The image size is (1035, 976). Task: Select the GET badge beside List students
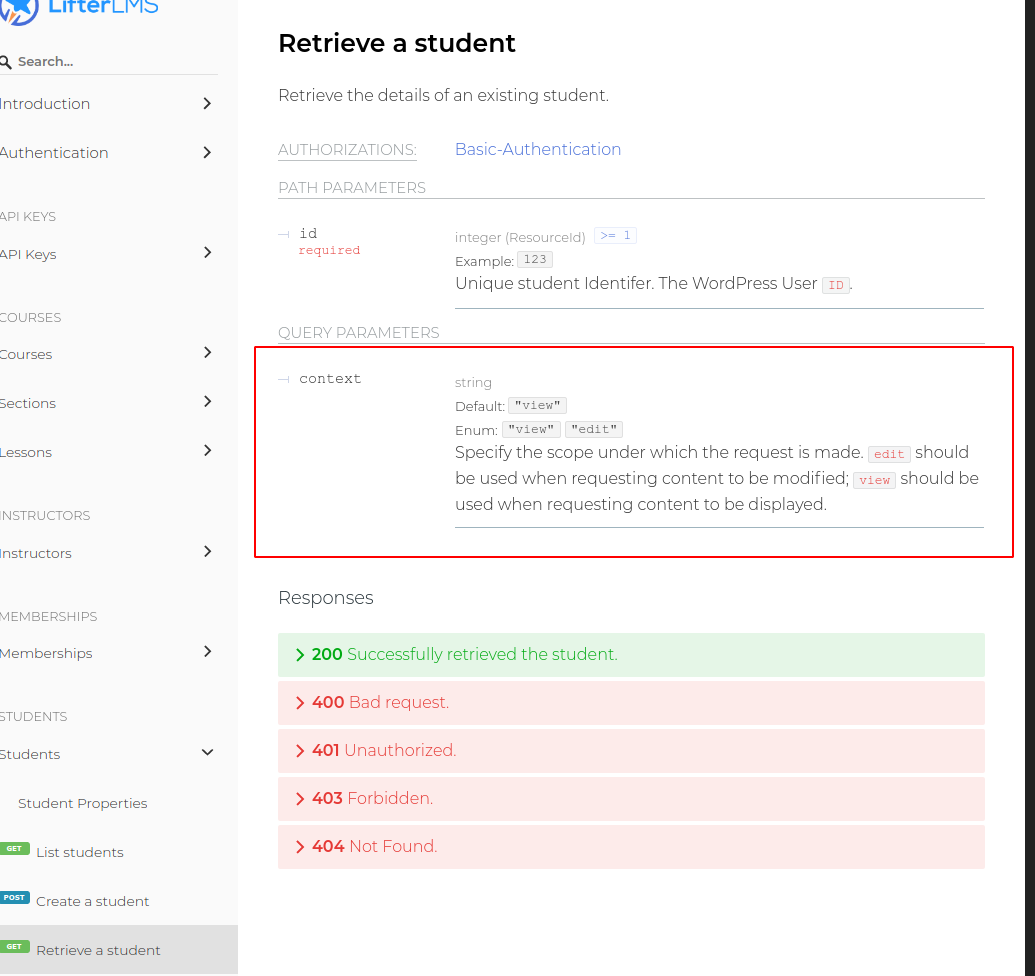click(x=15, y=848)
